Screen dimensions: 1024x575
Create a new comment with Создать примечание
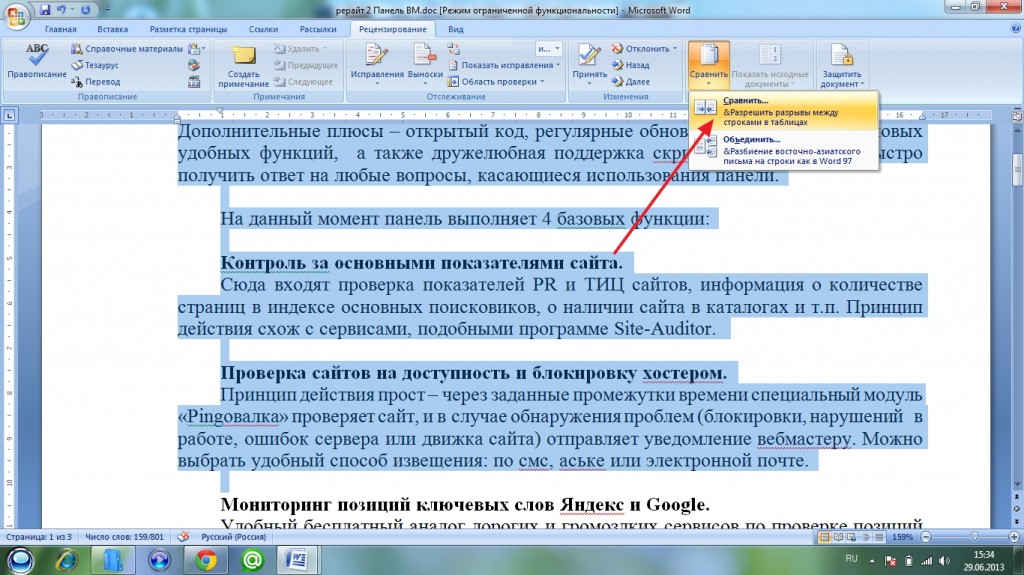[x=243, y=65]
